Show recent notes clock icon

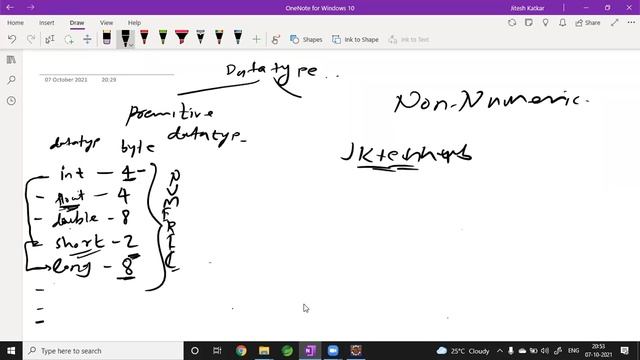pyautogui.click(x=11, y=100)
